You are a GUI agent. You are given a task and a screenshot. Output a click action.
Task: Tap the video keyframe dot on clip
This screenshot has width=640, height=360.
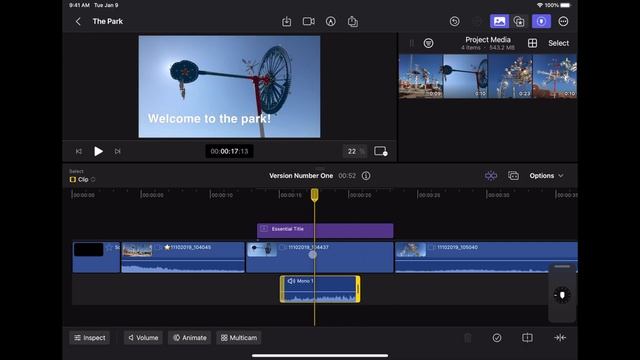pyautogui.click(x=312, y=255)
